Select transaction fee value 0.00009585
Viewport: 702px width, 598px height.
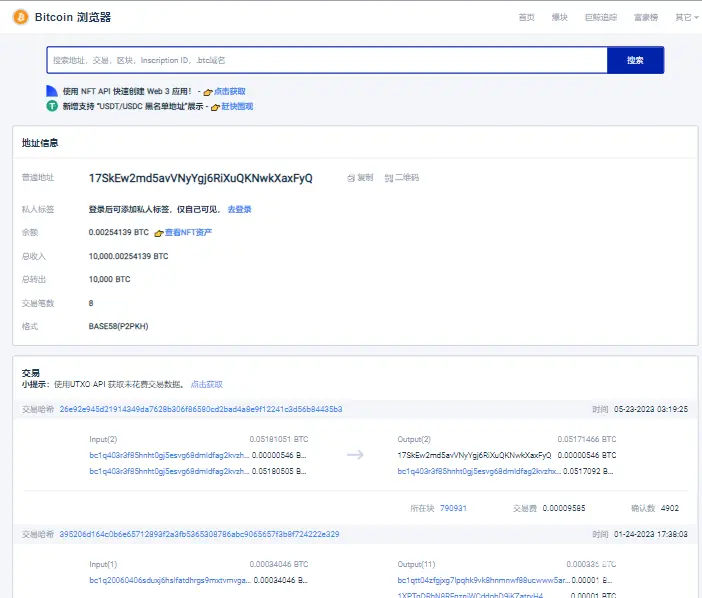[564, 508]
